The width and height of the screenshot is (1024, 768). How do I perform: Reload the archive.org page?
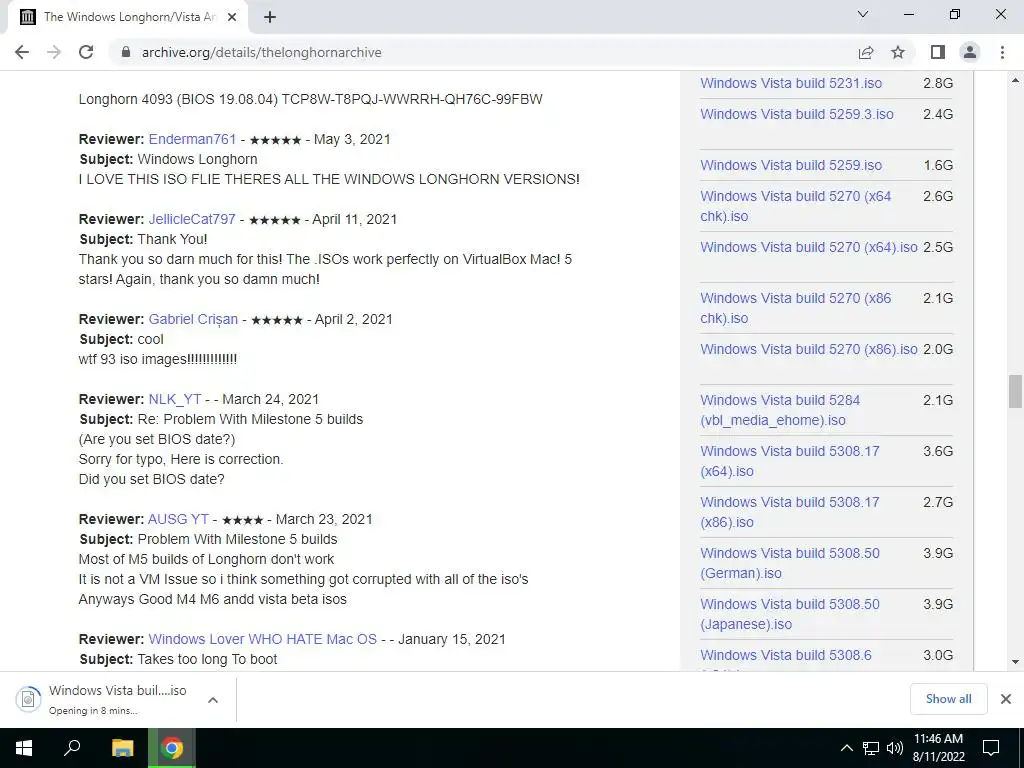[86, 52]
